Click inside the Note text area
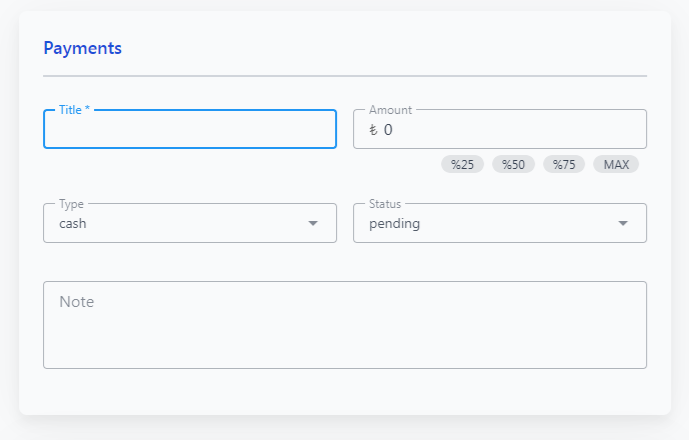This screenshot has height=440, width=689. (345, 325)
